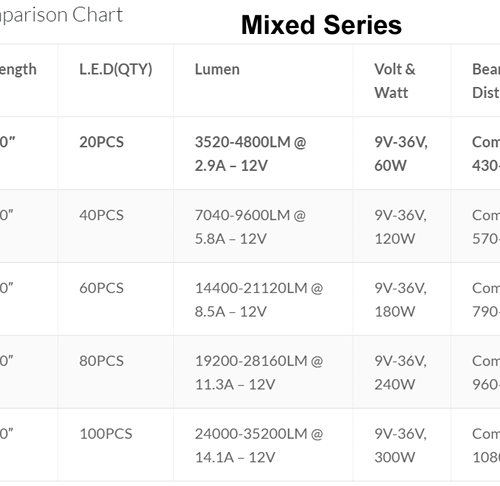
Task: Select the 9V-36V, 120W cell
Action: [400, 227]
